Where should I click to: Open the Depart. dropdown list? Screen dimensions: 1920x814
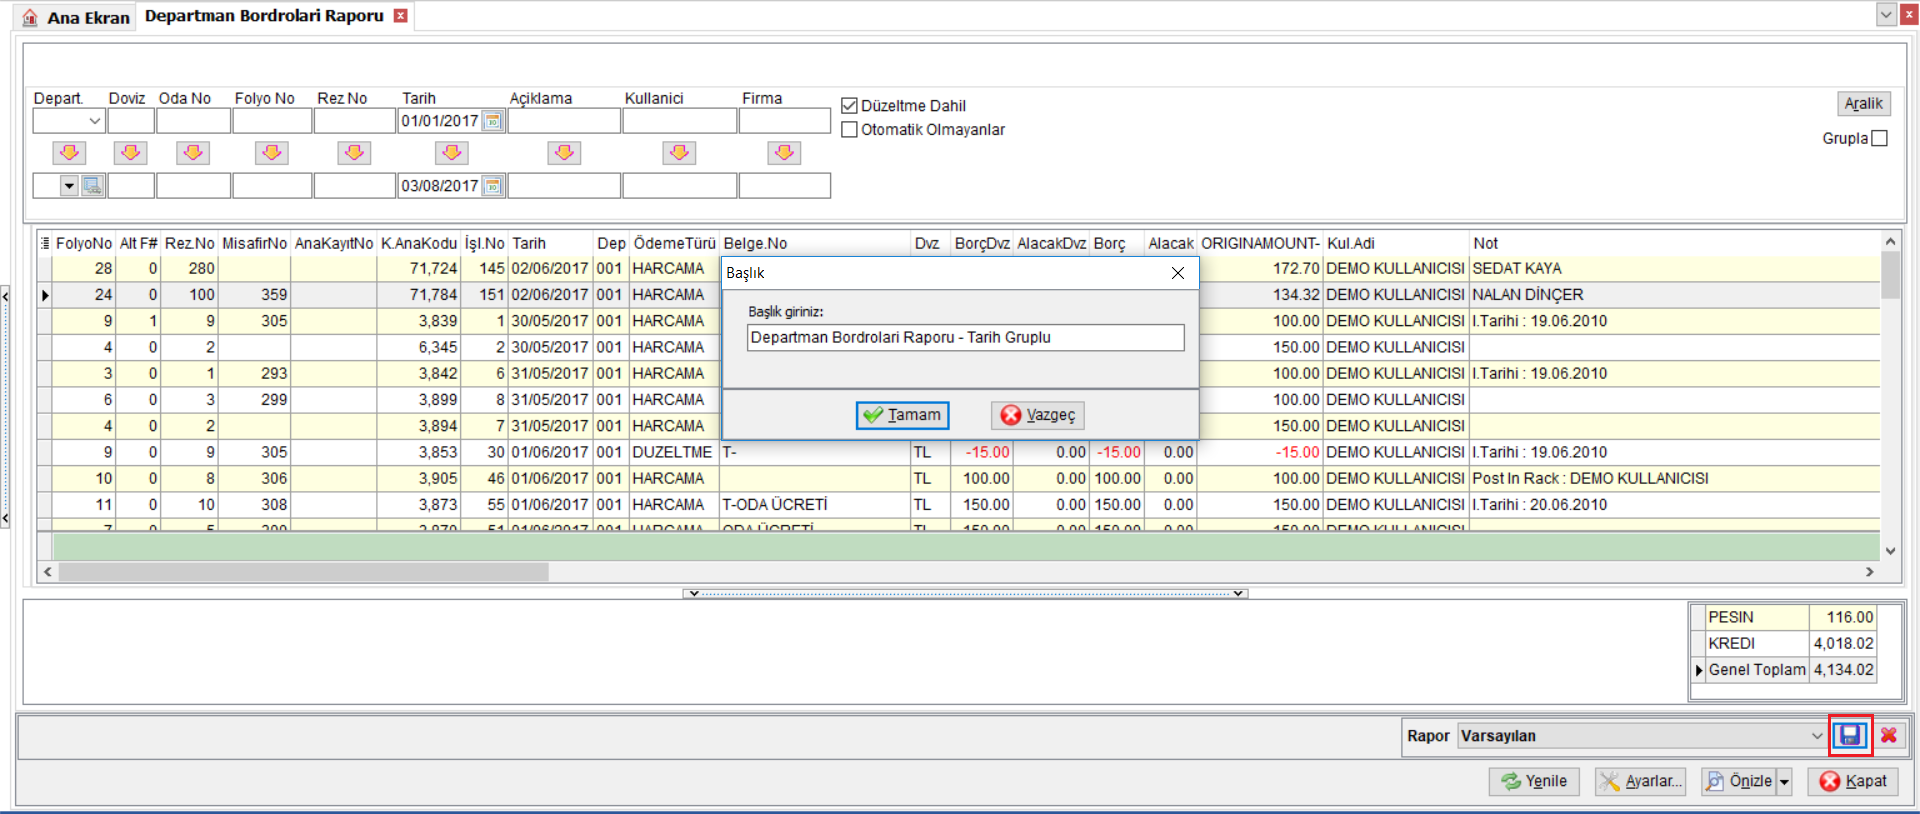[x=95, y=121]
